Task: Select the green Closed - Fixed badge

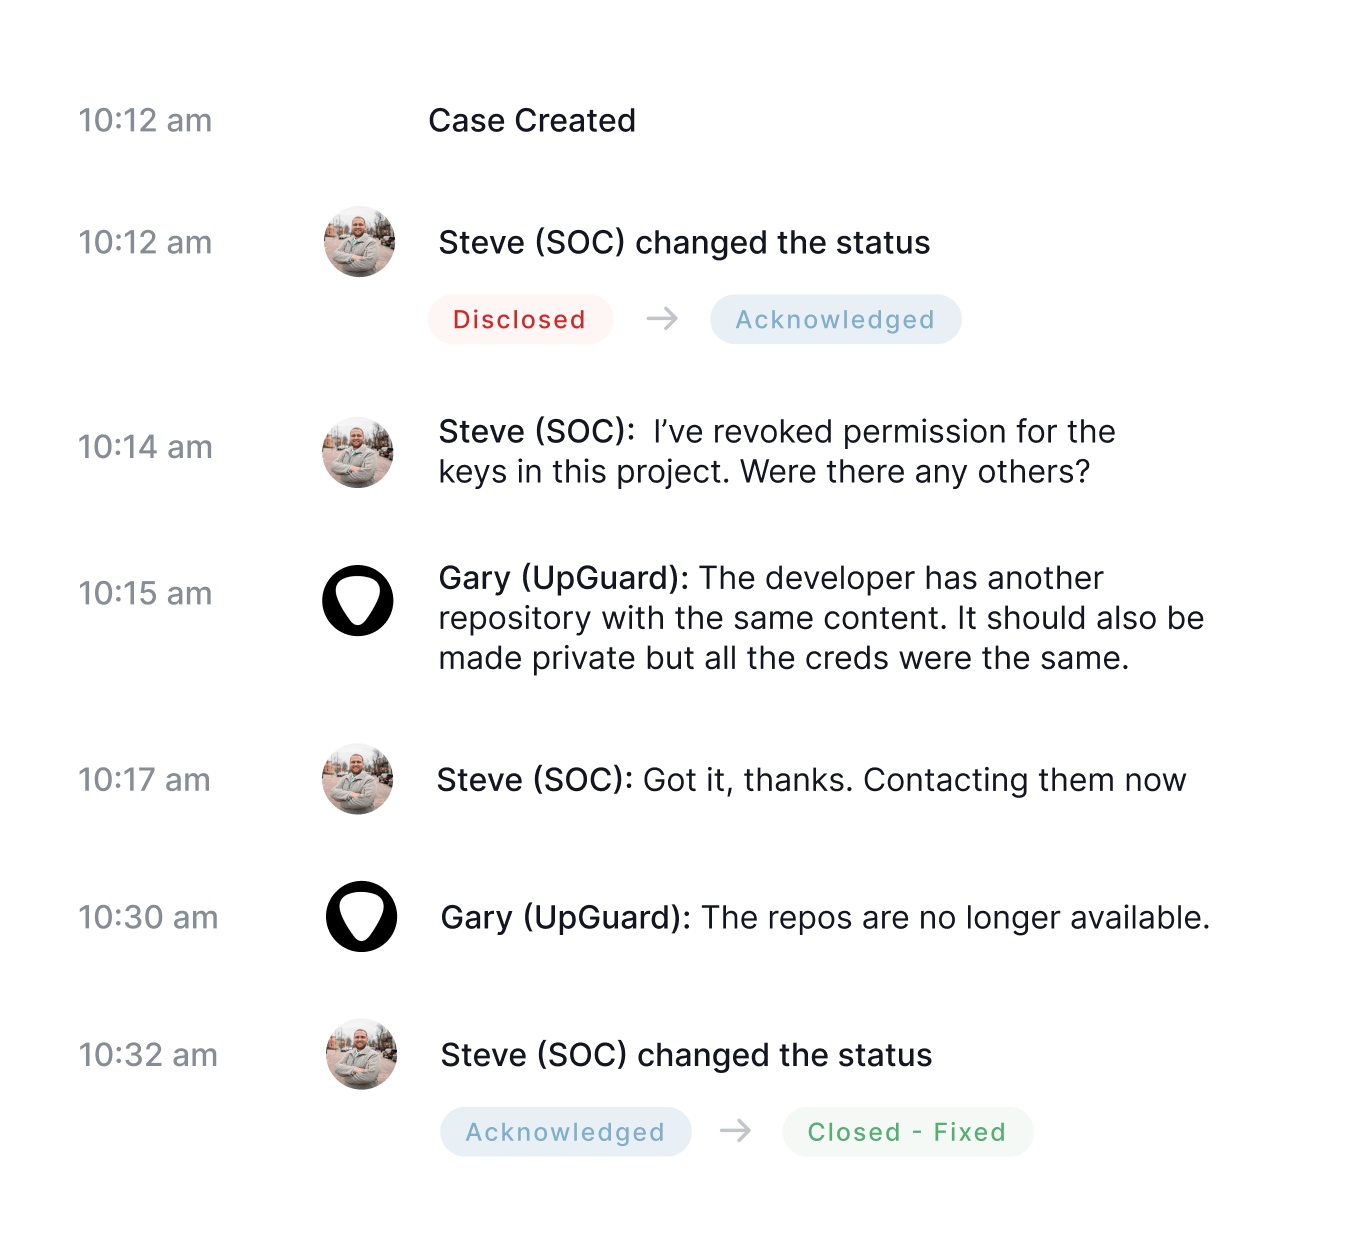Action: 908,1132
